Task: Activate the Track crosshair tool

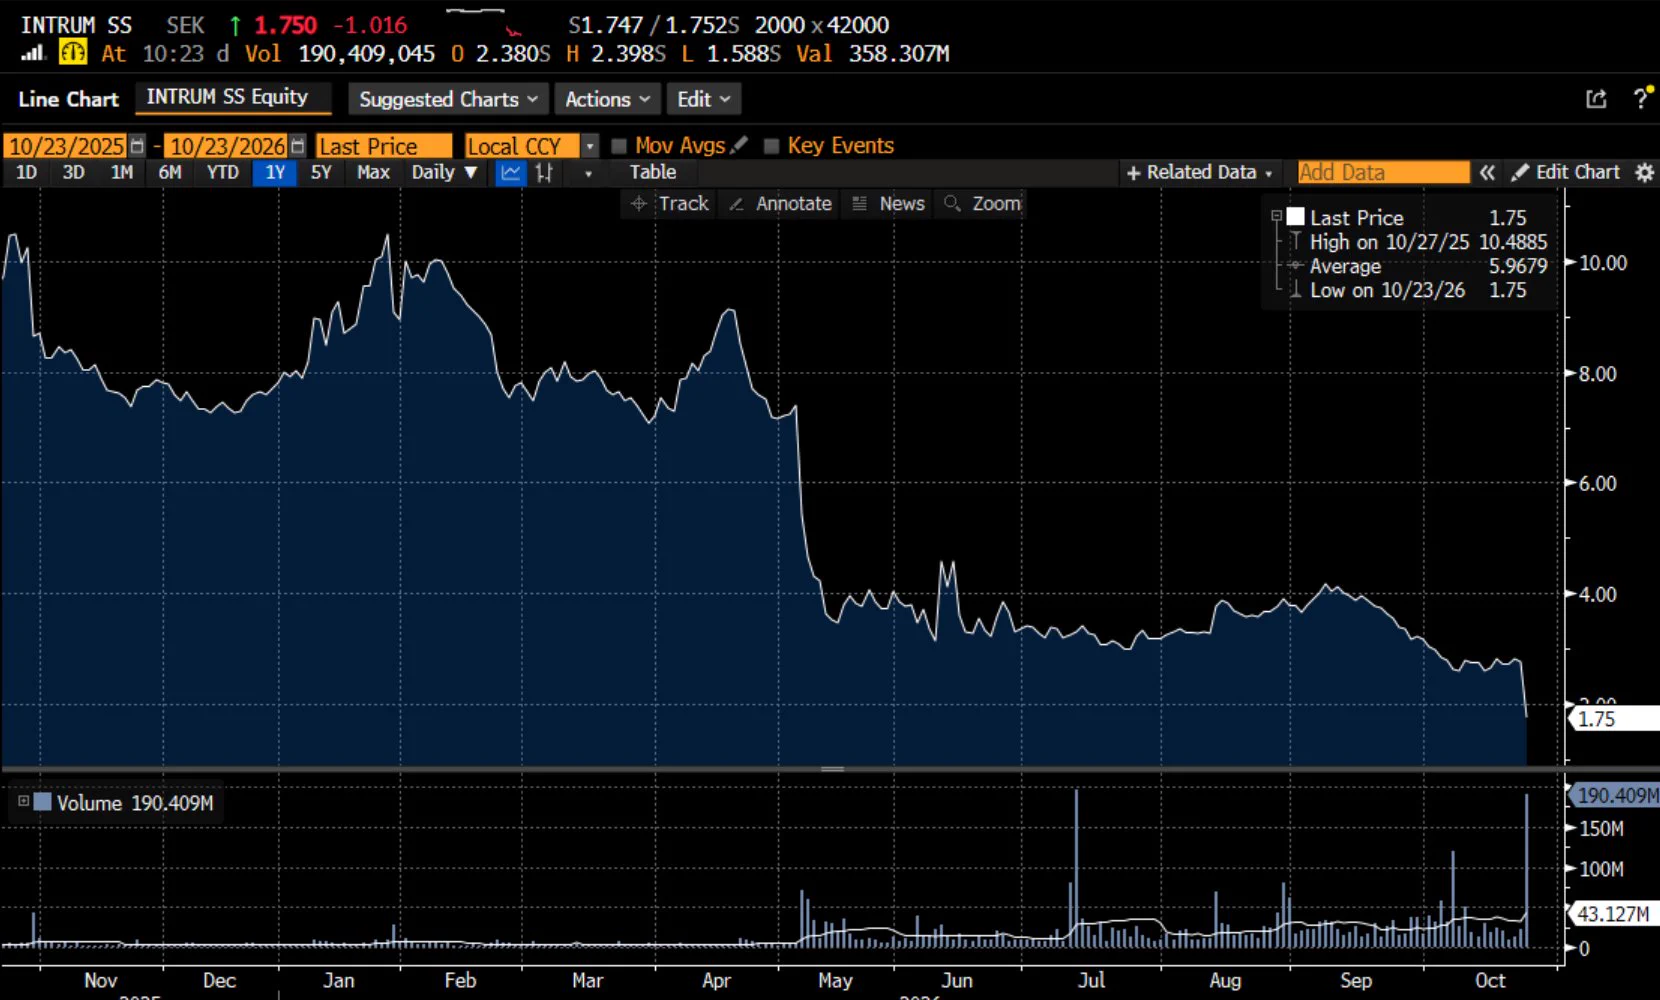Action: click(669, 203)
